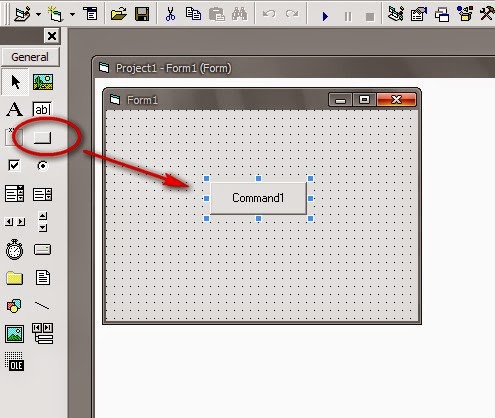Viewport: 495px width, 418px height.
Task: Select the PictureBox tool
Action: click(x=43, y=82)
